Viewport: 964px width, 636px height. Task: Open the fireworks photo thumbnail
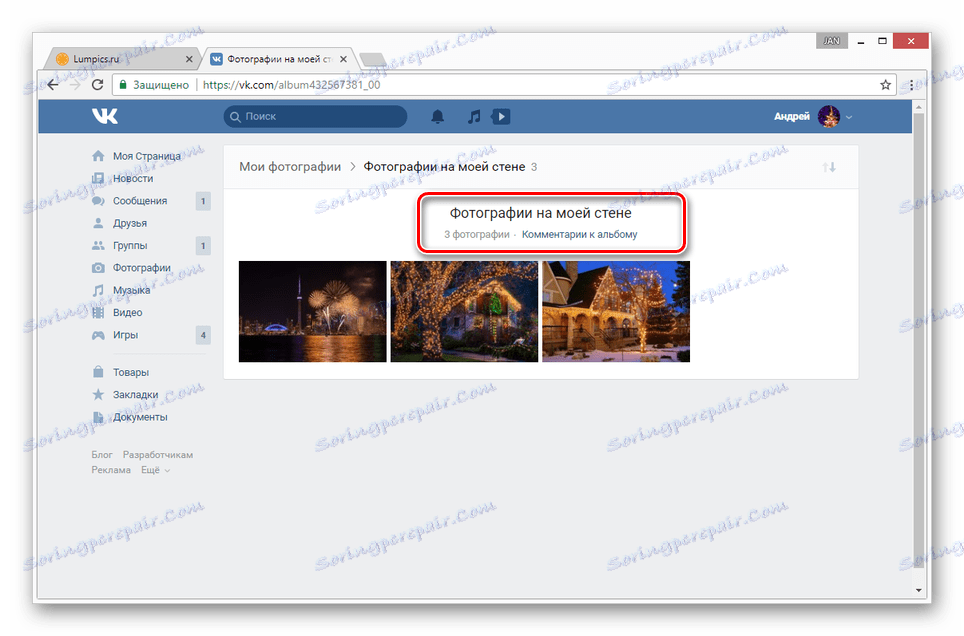(x=312, y=311)
